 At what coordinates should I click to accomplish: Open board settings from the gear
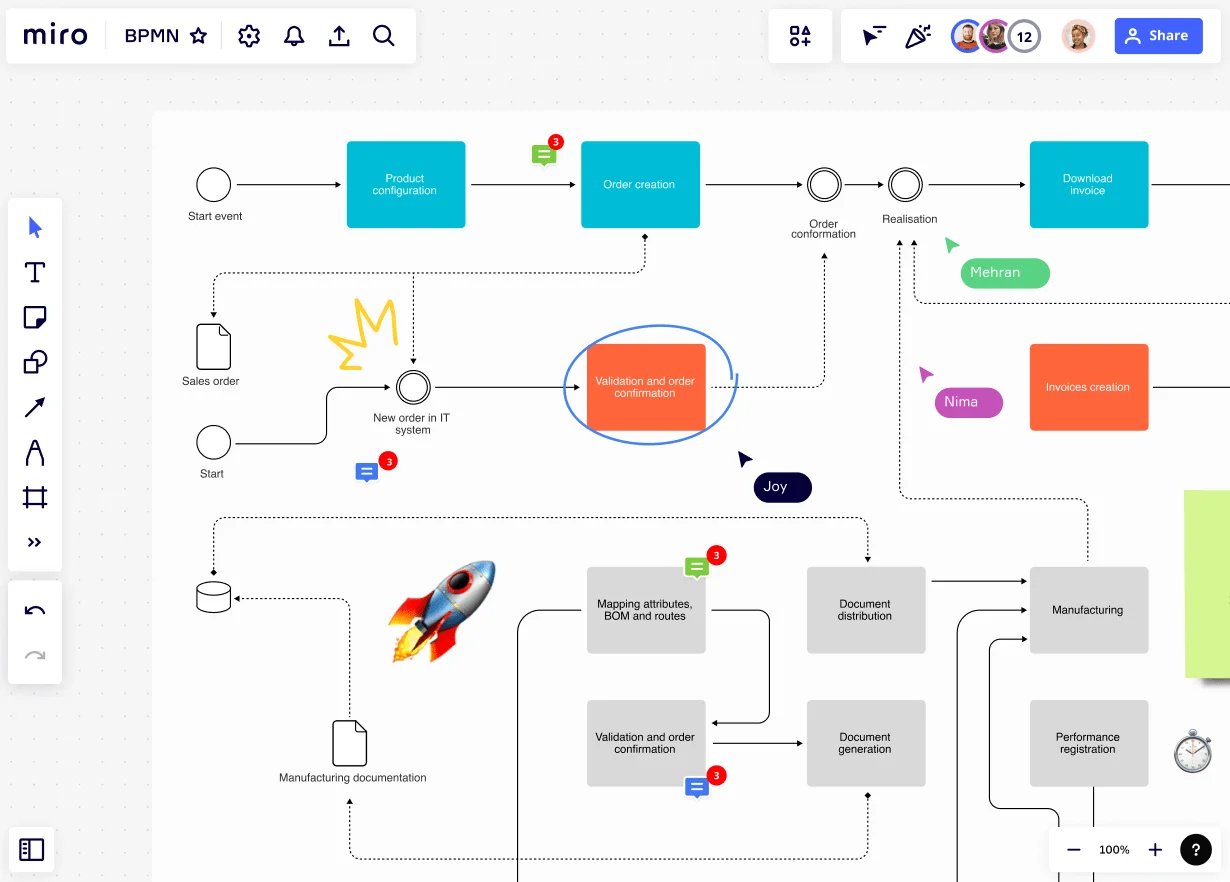[248, 35]
